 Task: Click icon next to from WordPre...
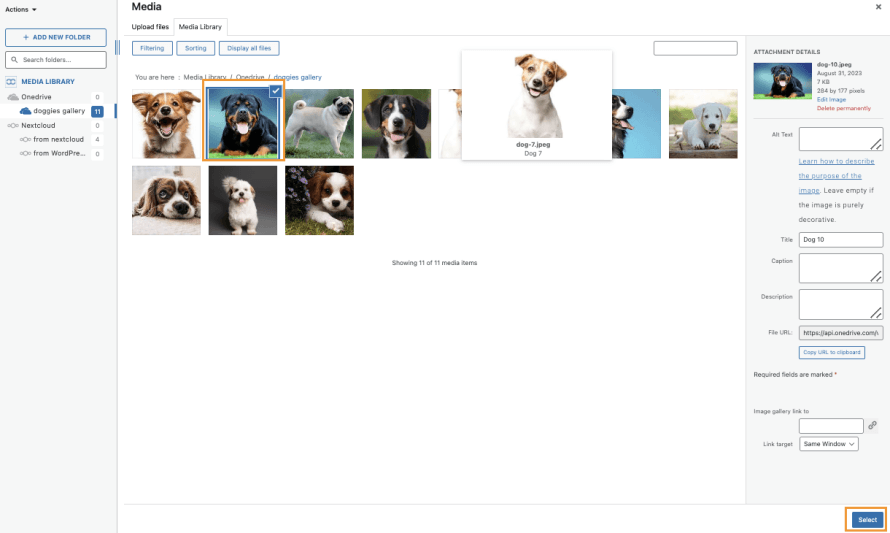(25, 153)
